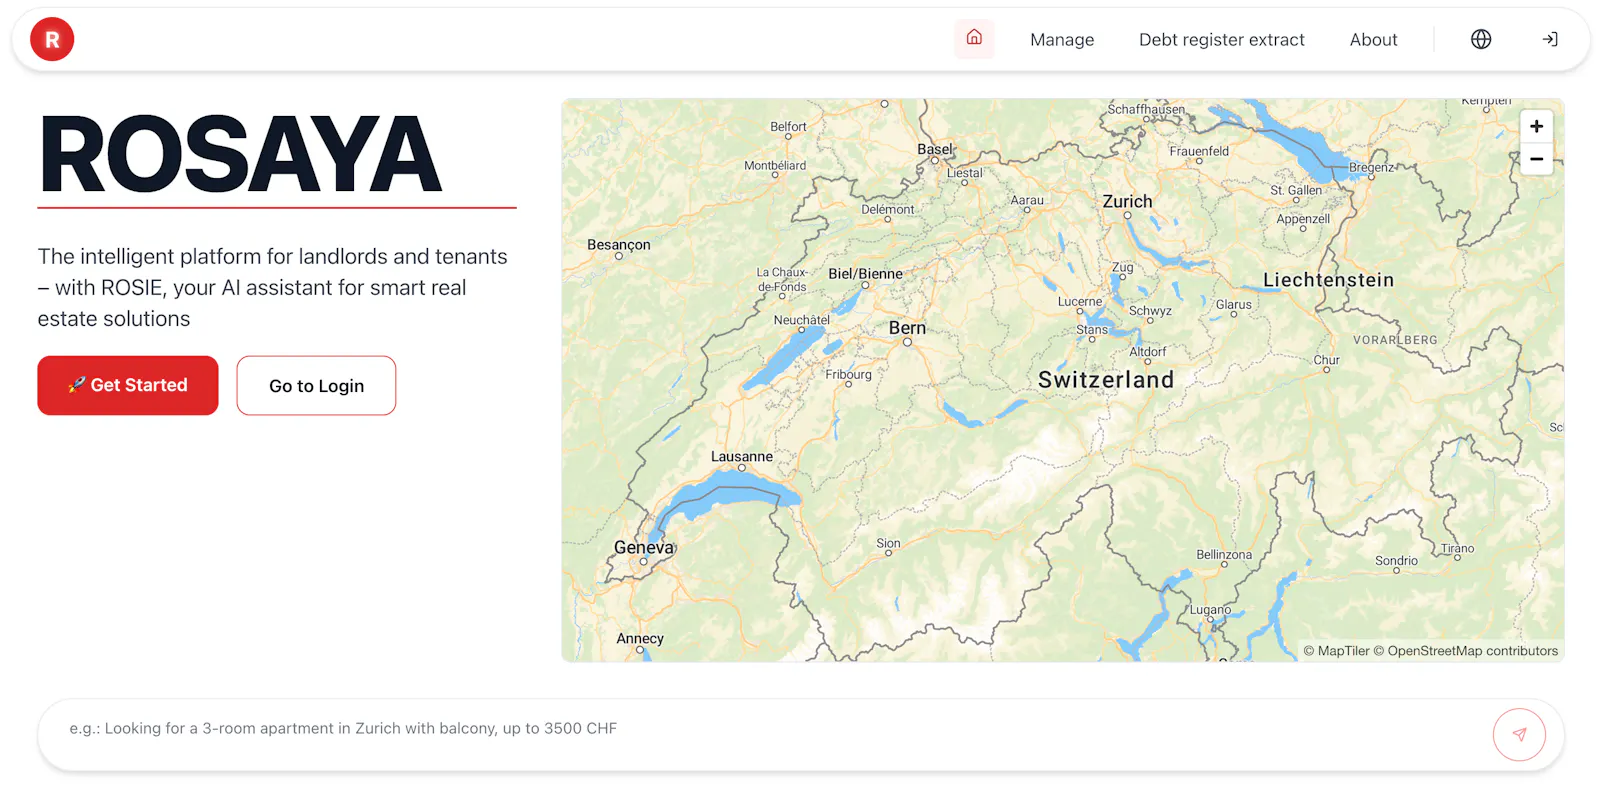Screen dimensions: 1600x803
Task: Click Aarau label on the map
Action: 1027,200
